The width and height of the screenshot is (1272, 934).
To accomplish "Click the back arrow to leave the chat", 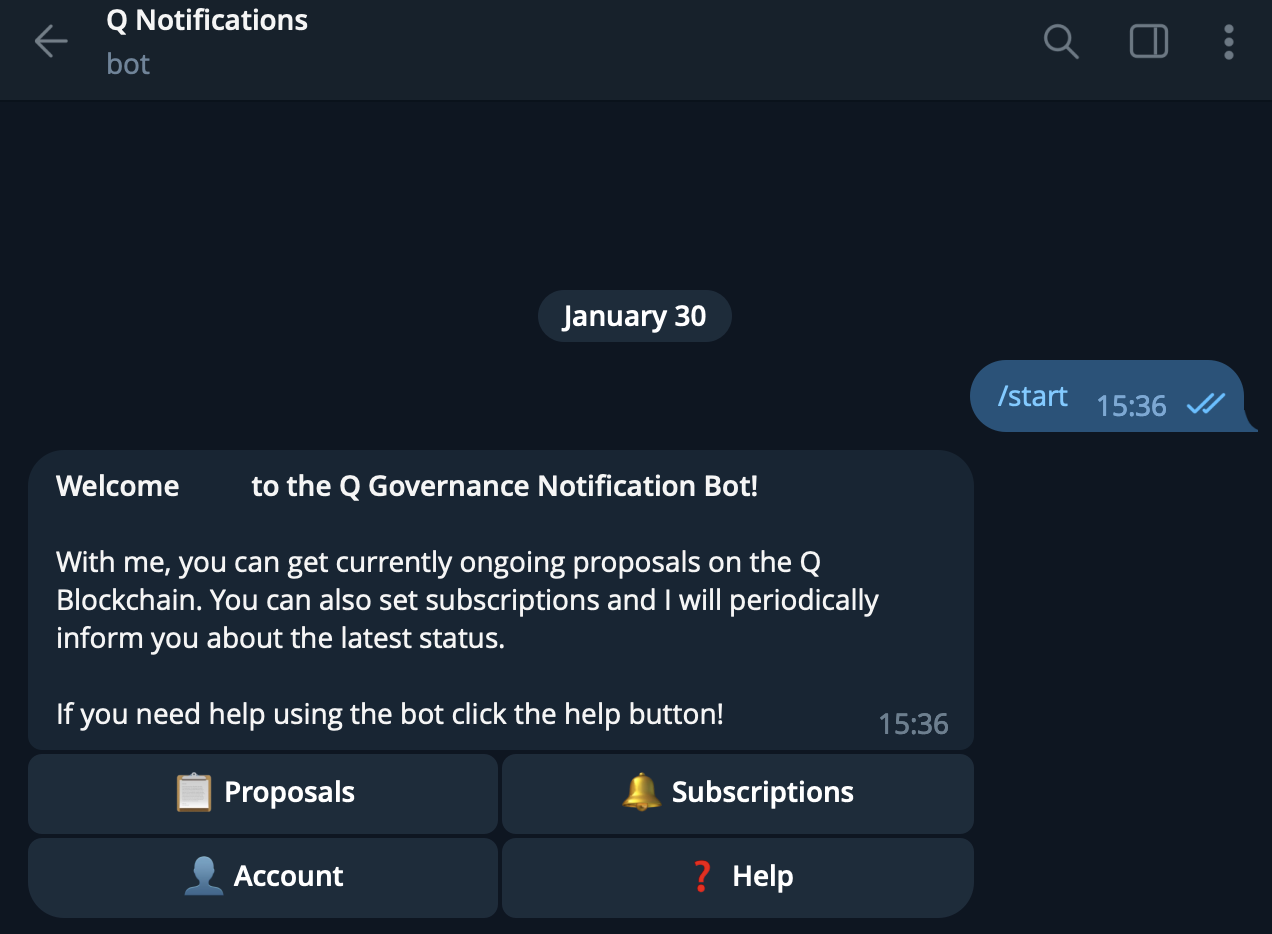I will tap(50, 41).
